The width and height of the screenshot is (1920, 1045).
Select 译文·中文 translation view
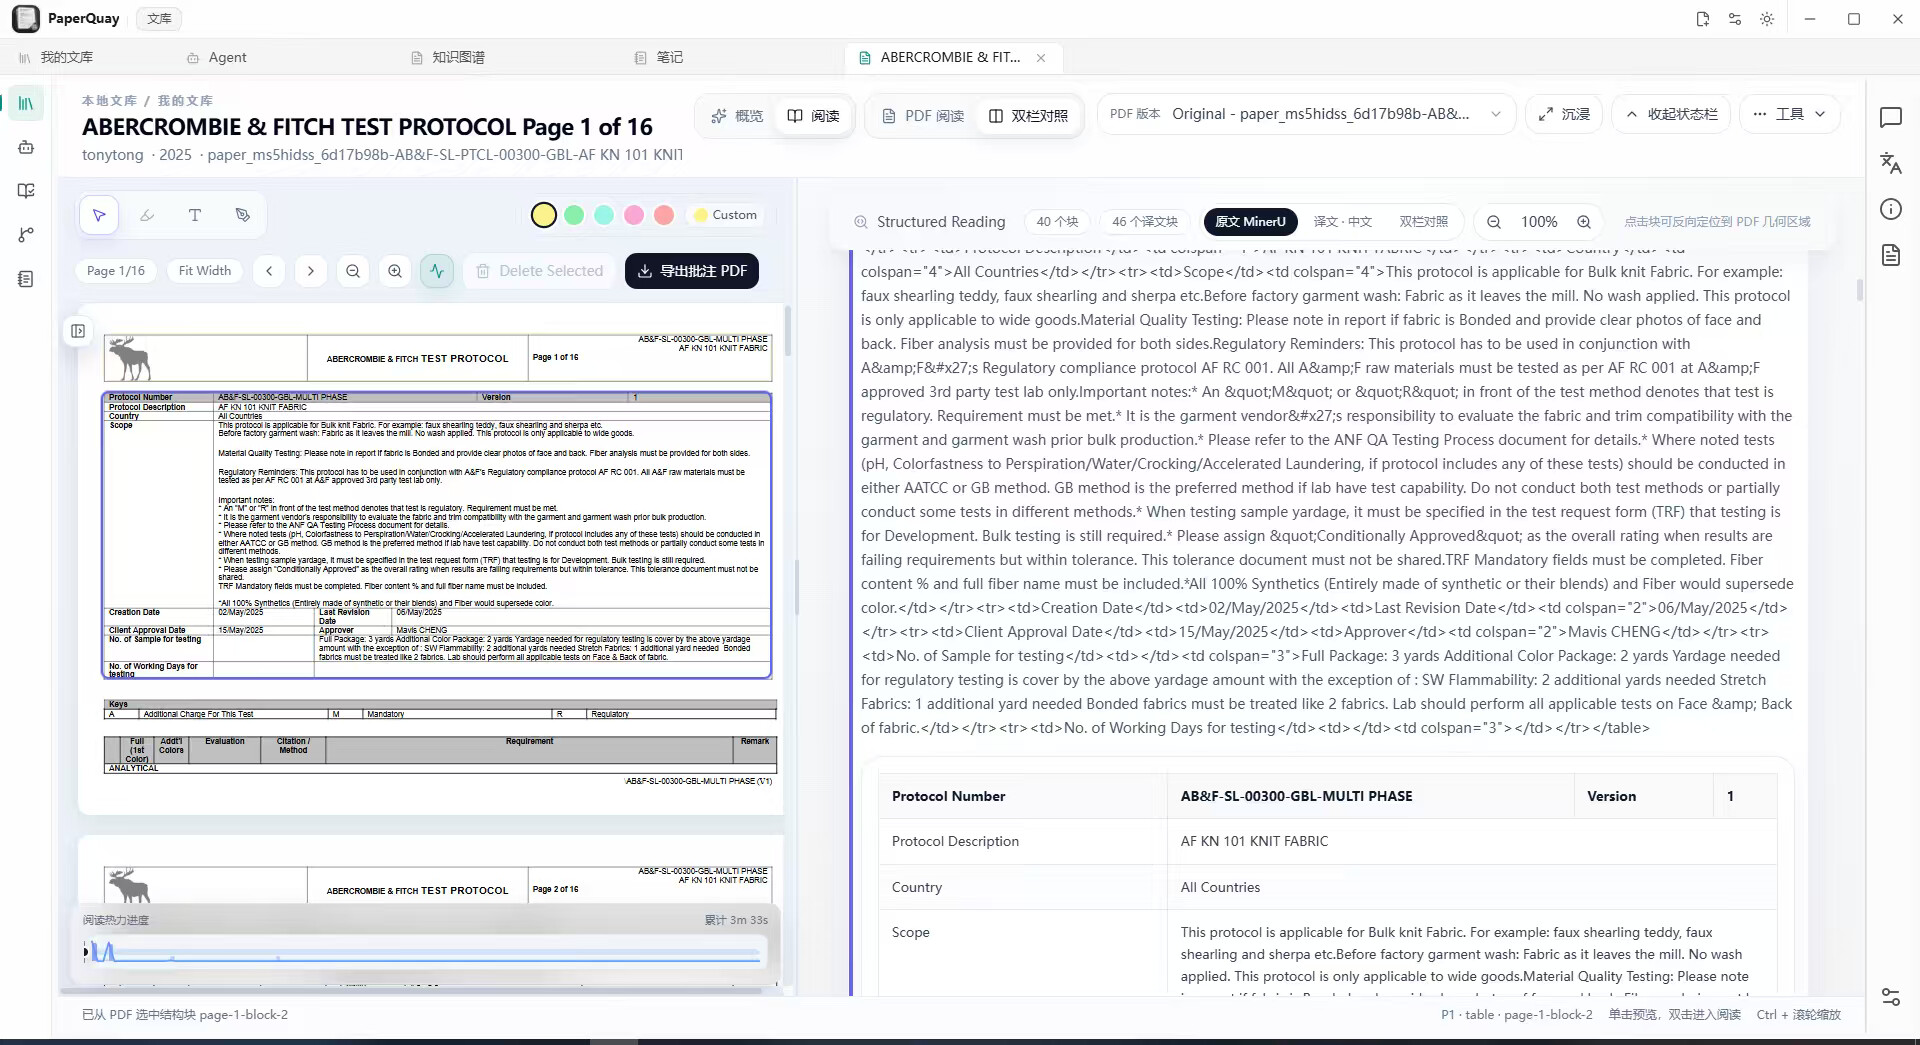point(1343,222)
